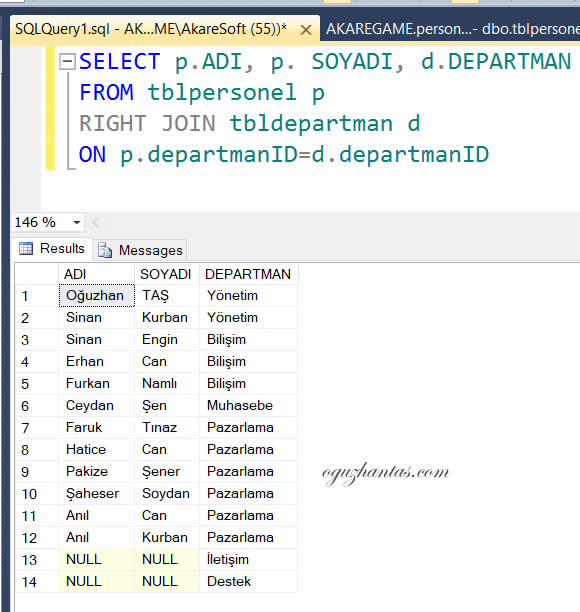Collapse the SELECT query code block

(x=67, y=62)
